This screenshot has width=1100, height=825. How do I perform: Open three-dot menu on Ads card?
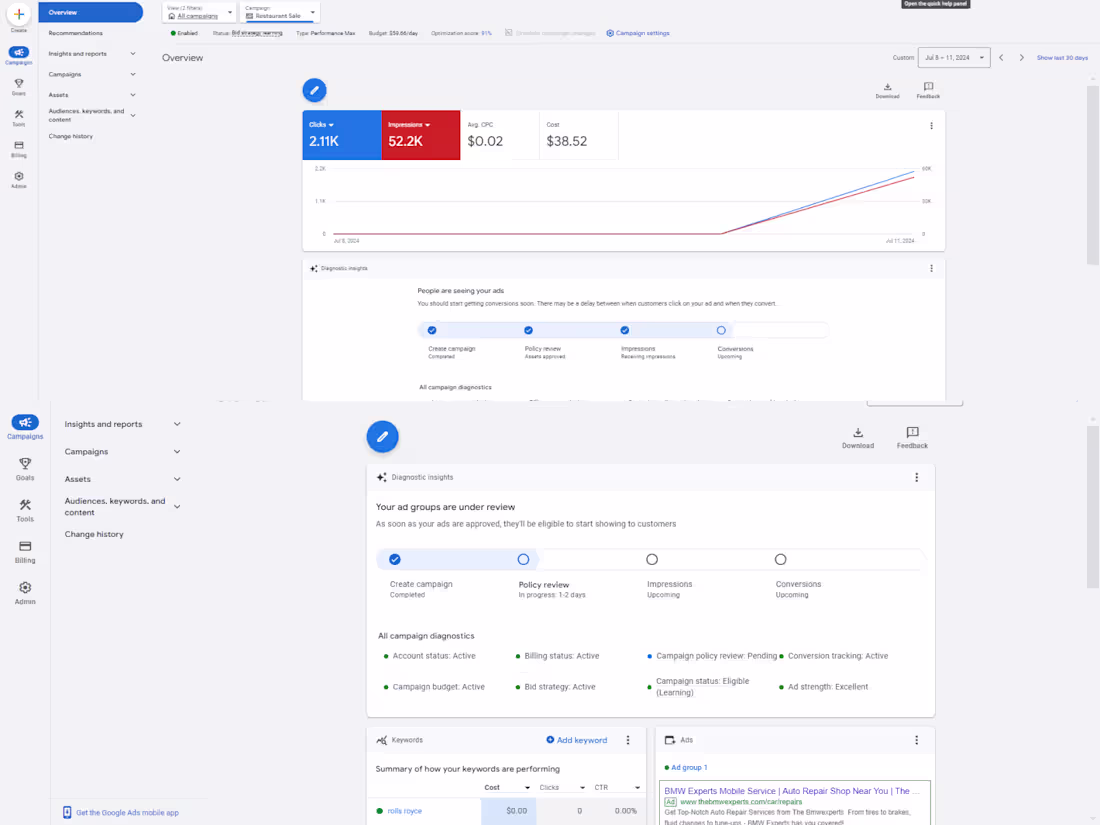tap(916, 740)
